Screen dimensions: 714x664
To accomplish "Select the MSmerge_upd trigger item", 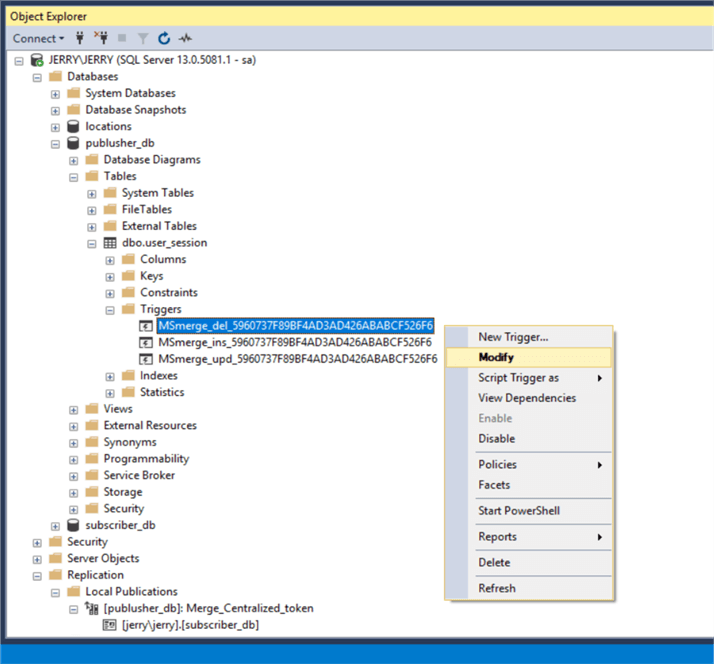I will [296, 359].
